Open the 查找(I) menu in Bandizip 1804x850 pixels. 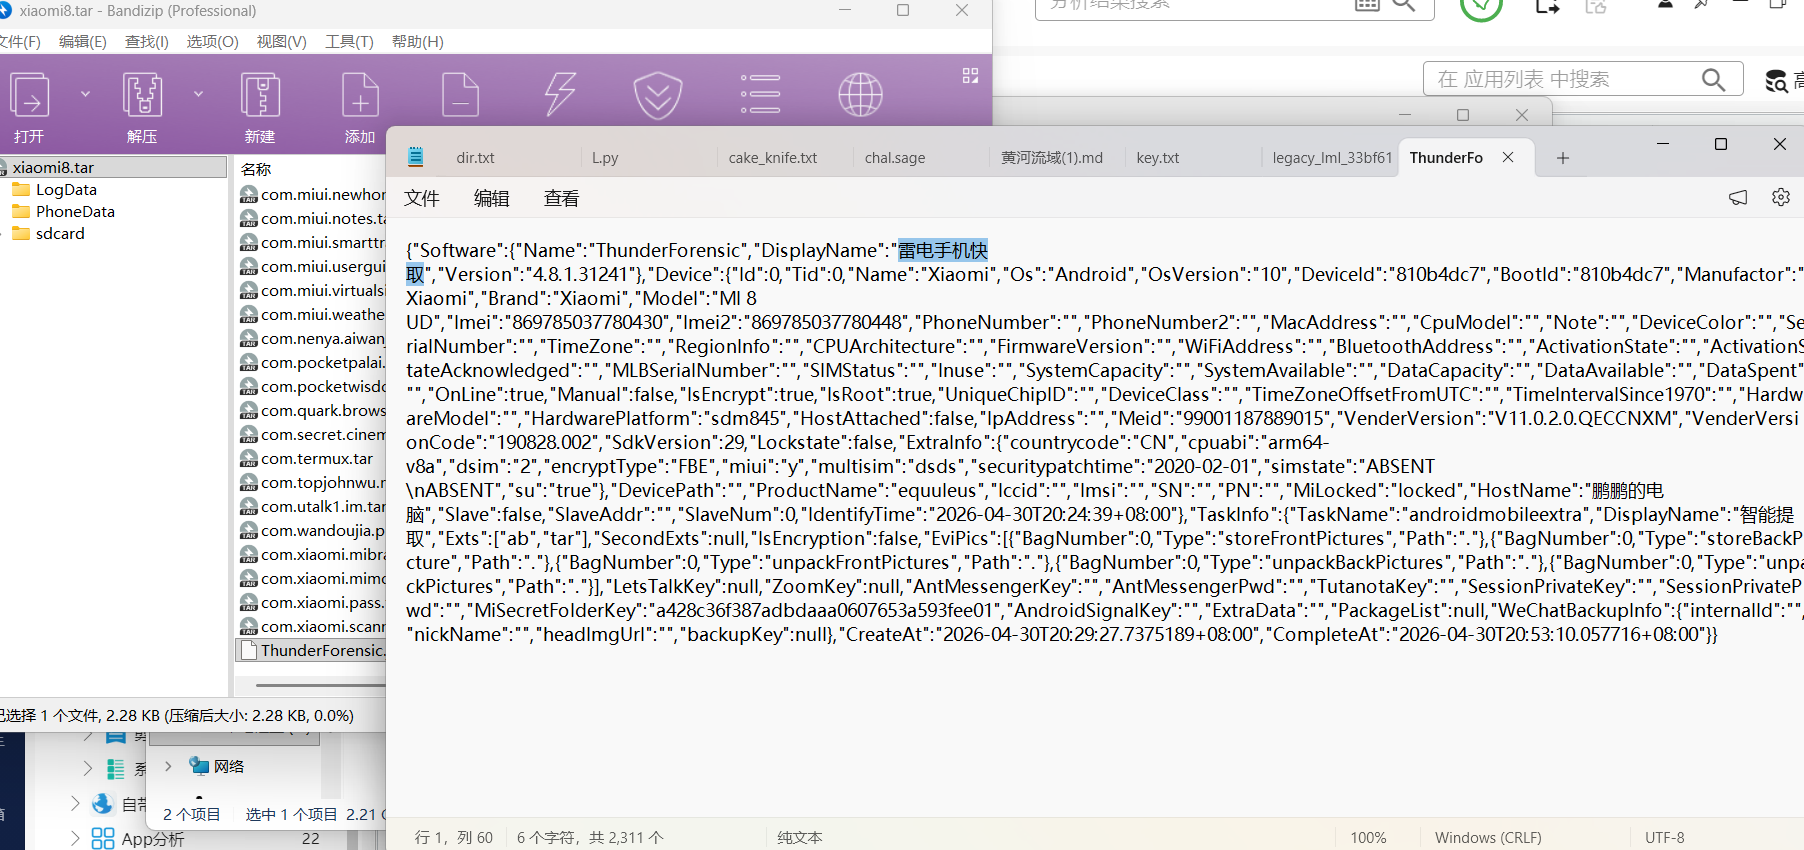point(146,42)
